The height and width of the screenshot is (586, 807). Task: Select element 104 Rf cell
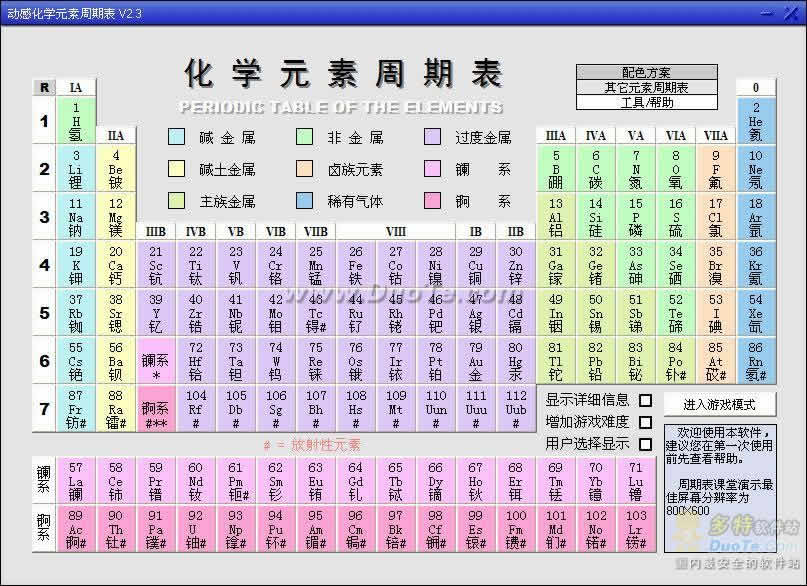[x=196, y=409]
